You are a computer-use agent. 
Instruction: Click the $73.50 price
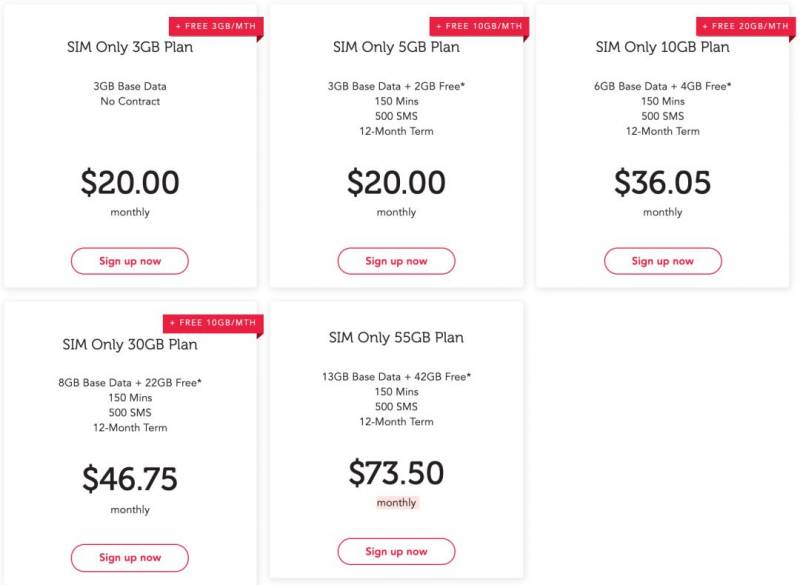coord(396,473)
